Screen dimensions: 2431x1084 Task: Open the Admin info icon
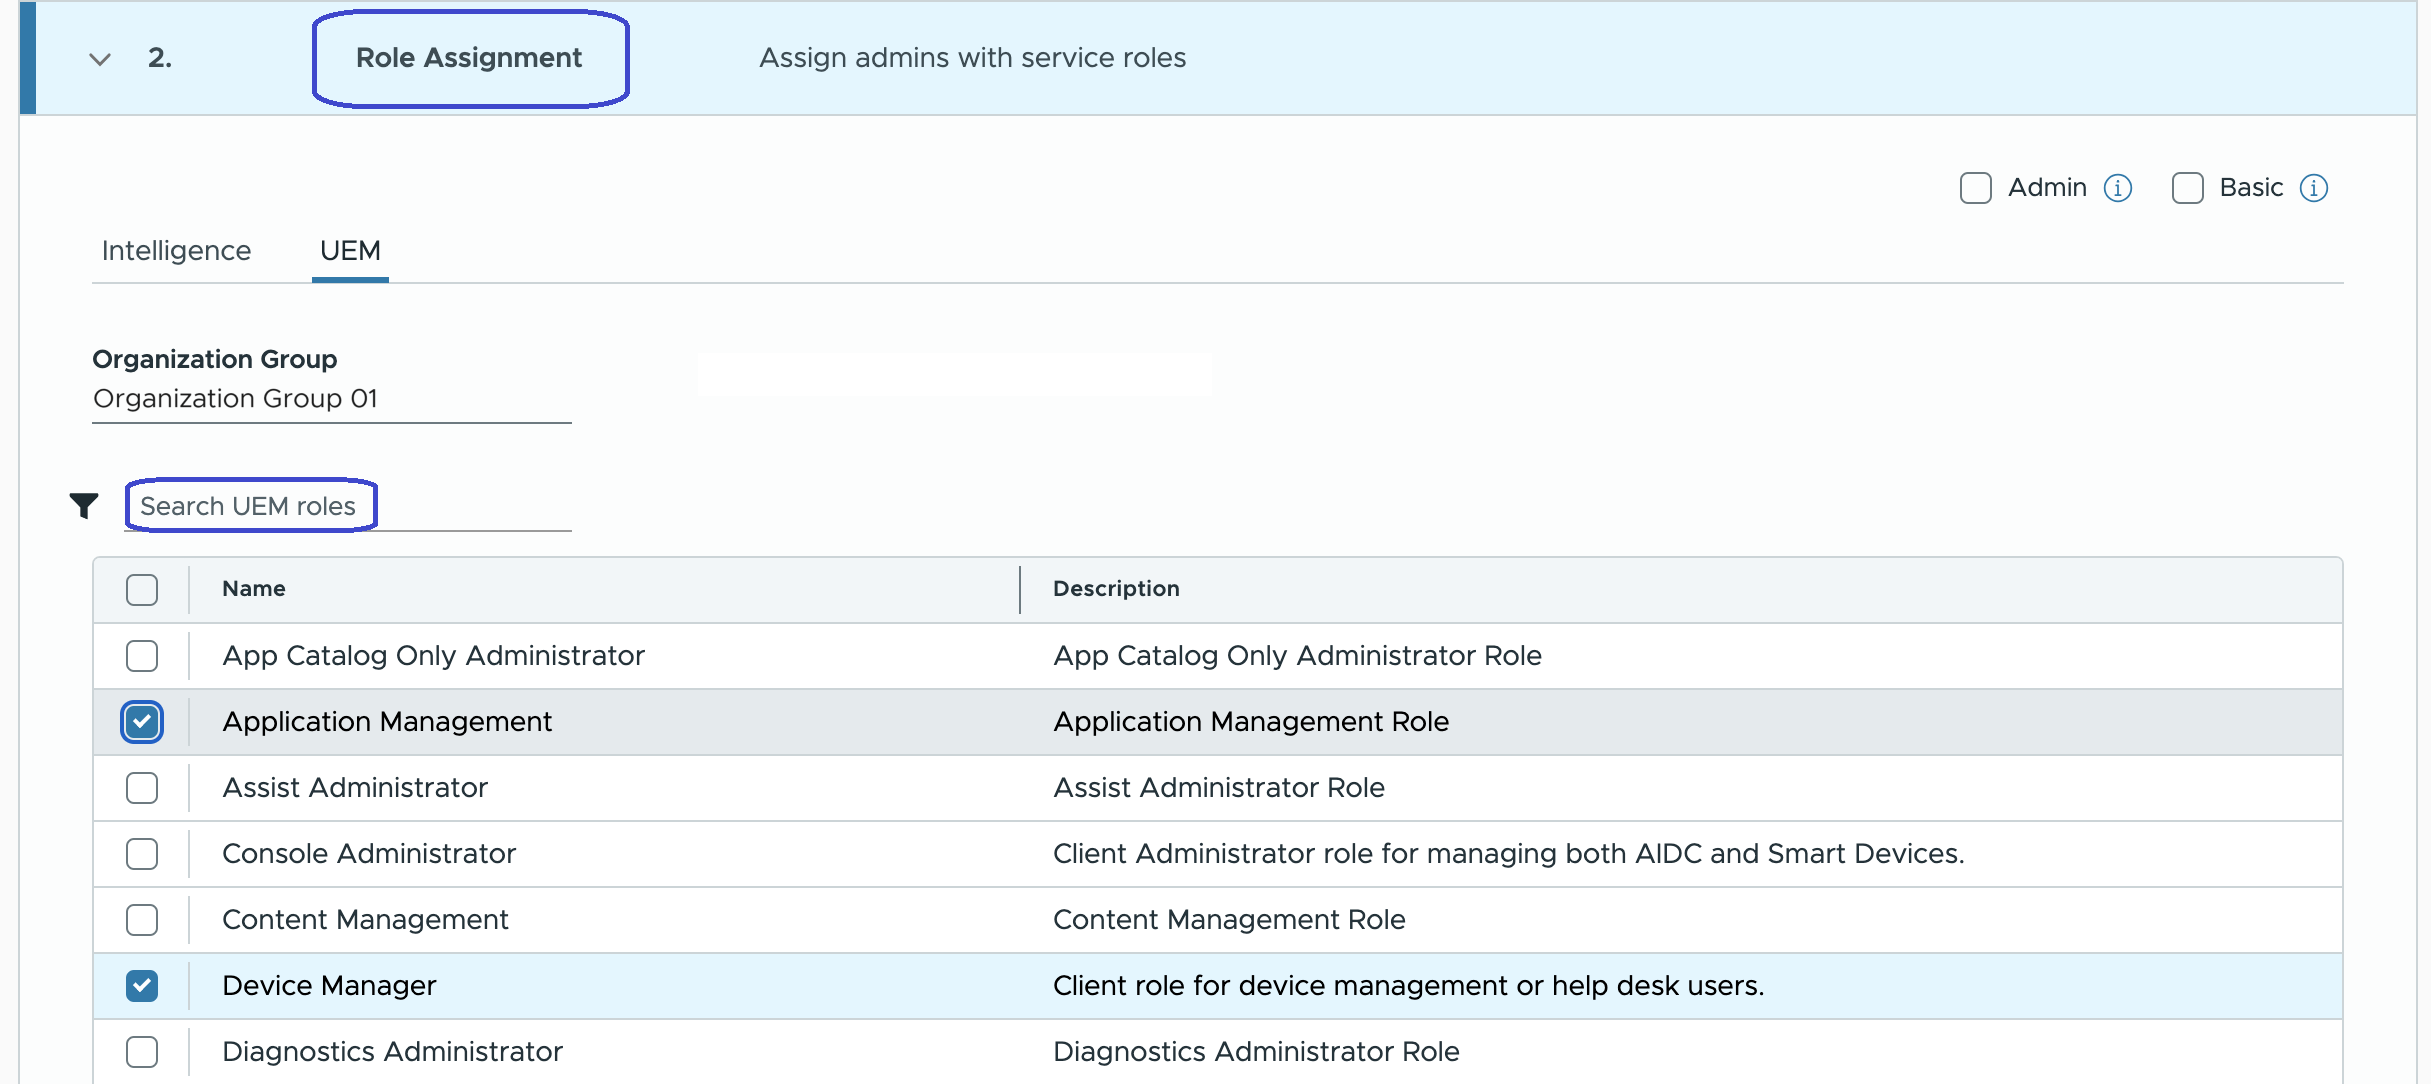coord(2117,188)
